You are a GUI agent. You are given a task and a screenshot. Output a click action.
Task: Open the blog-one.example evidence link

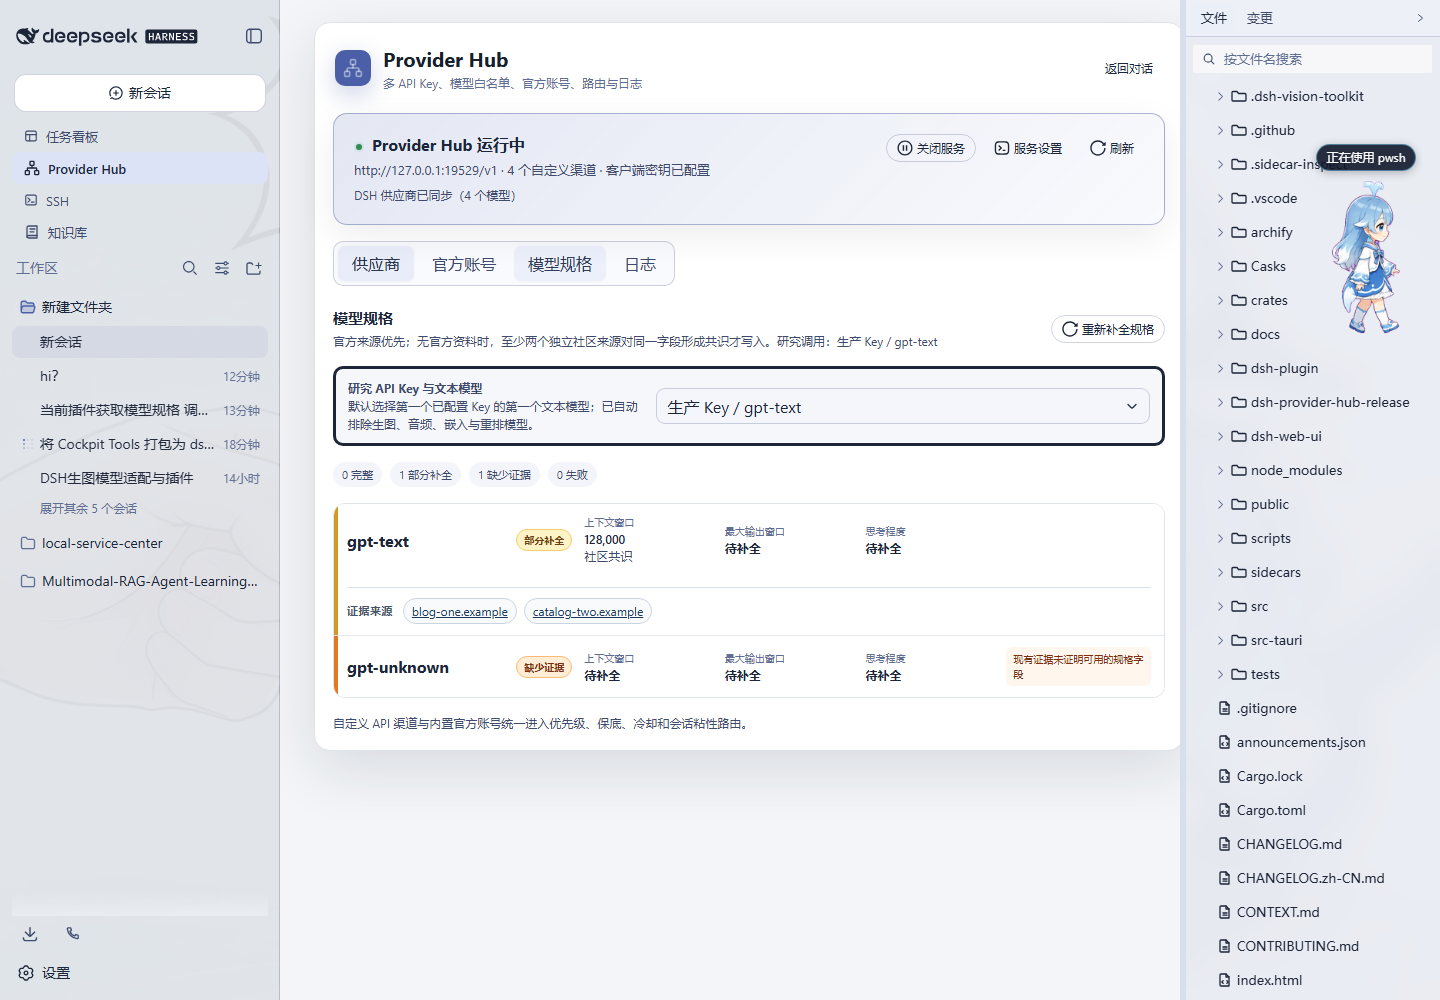tap(460, 612)
